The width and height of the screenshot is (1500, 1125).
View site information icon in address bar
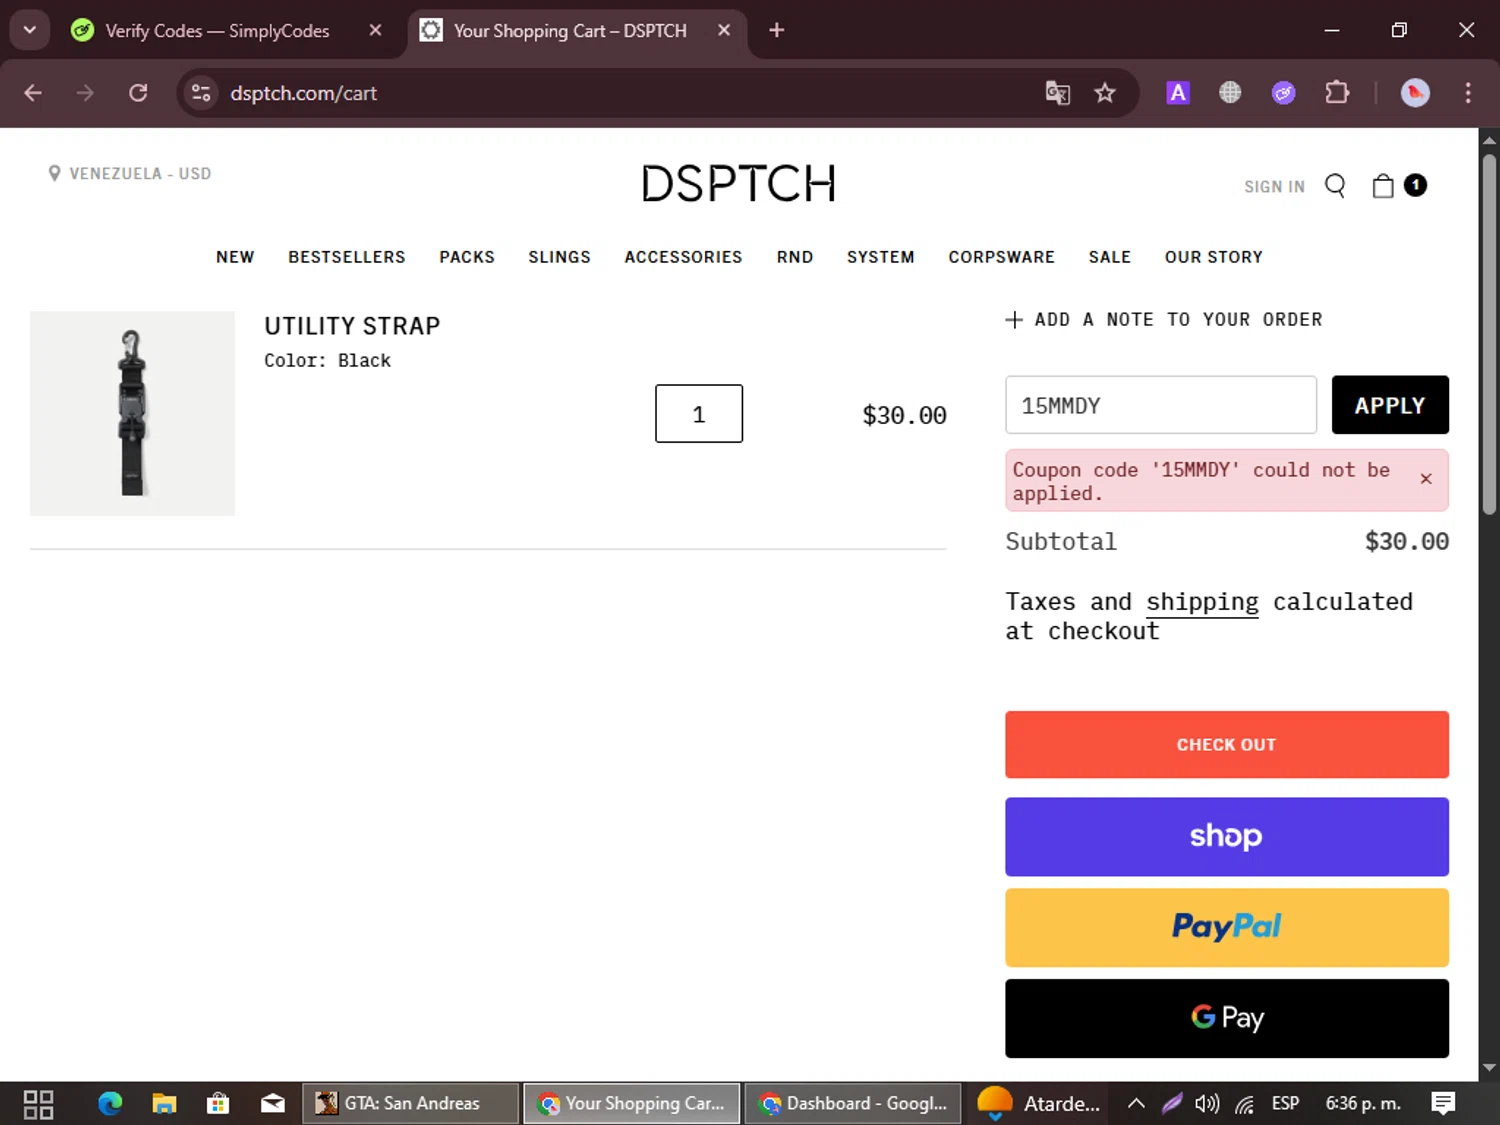tap(201, 93)
